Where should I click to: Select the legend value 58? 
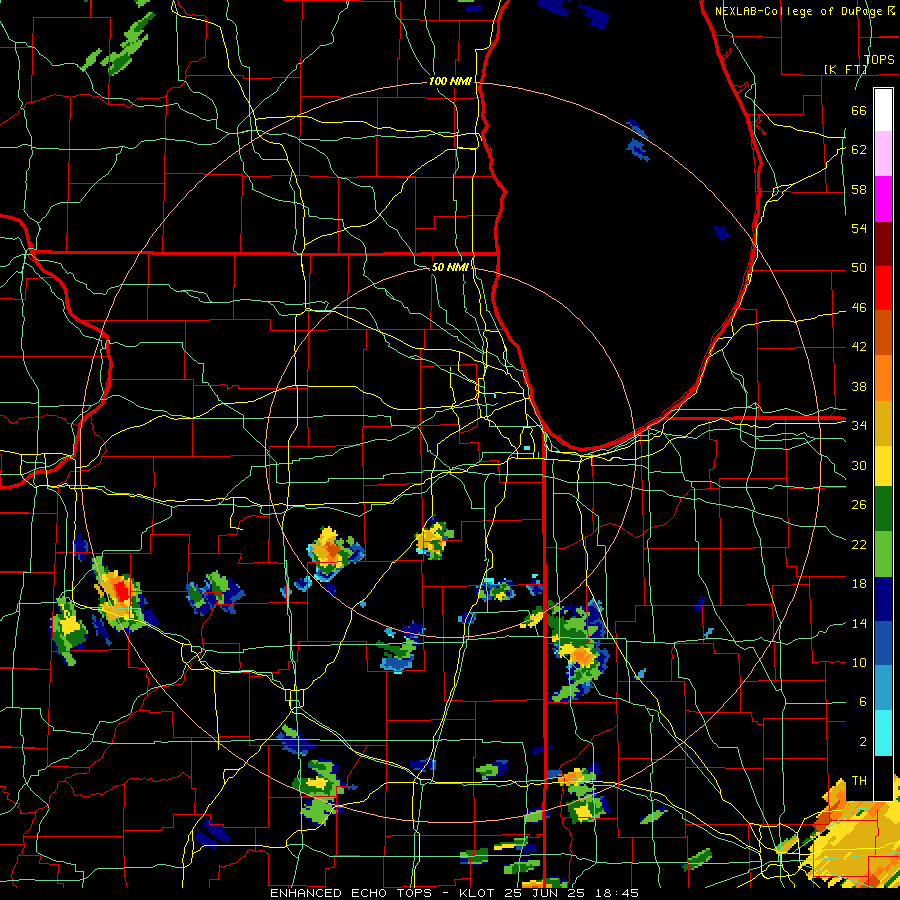click(x=859, y=189)
